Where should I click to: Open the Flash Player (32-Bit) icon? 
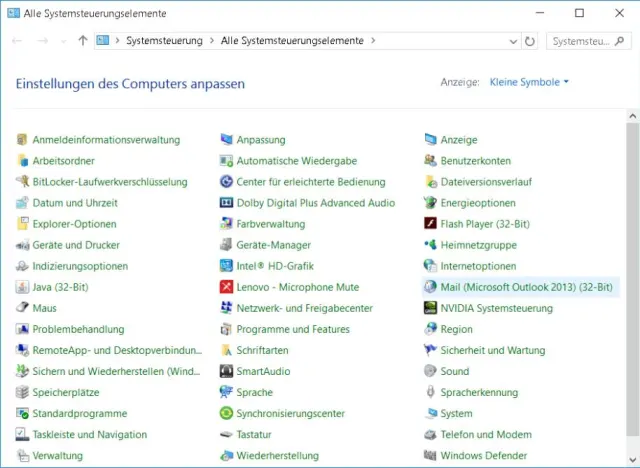pyautogui.click(x=431, y=224)
